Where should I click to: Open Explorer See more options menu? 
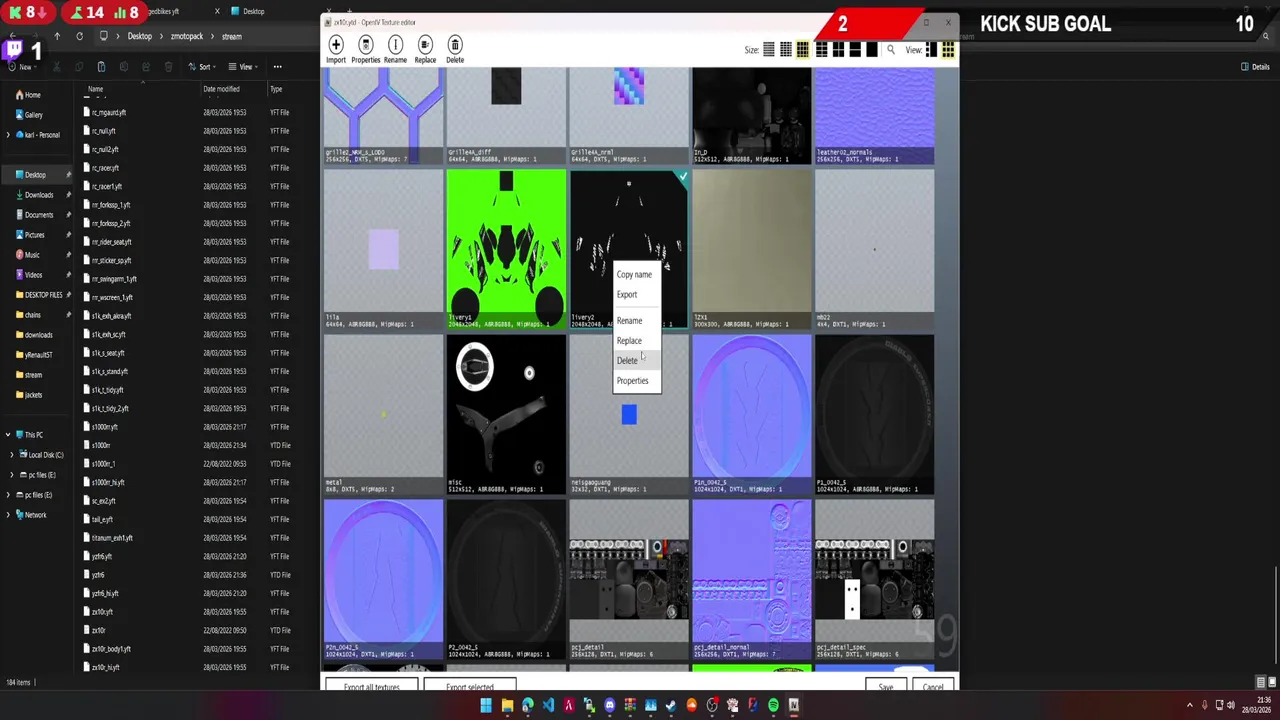point(277,67)
